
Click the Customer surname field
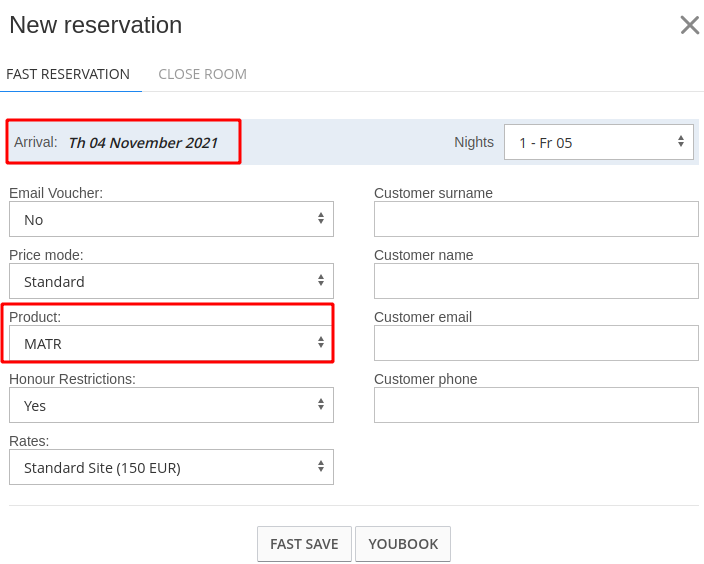[536, 219]
